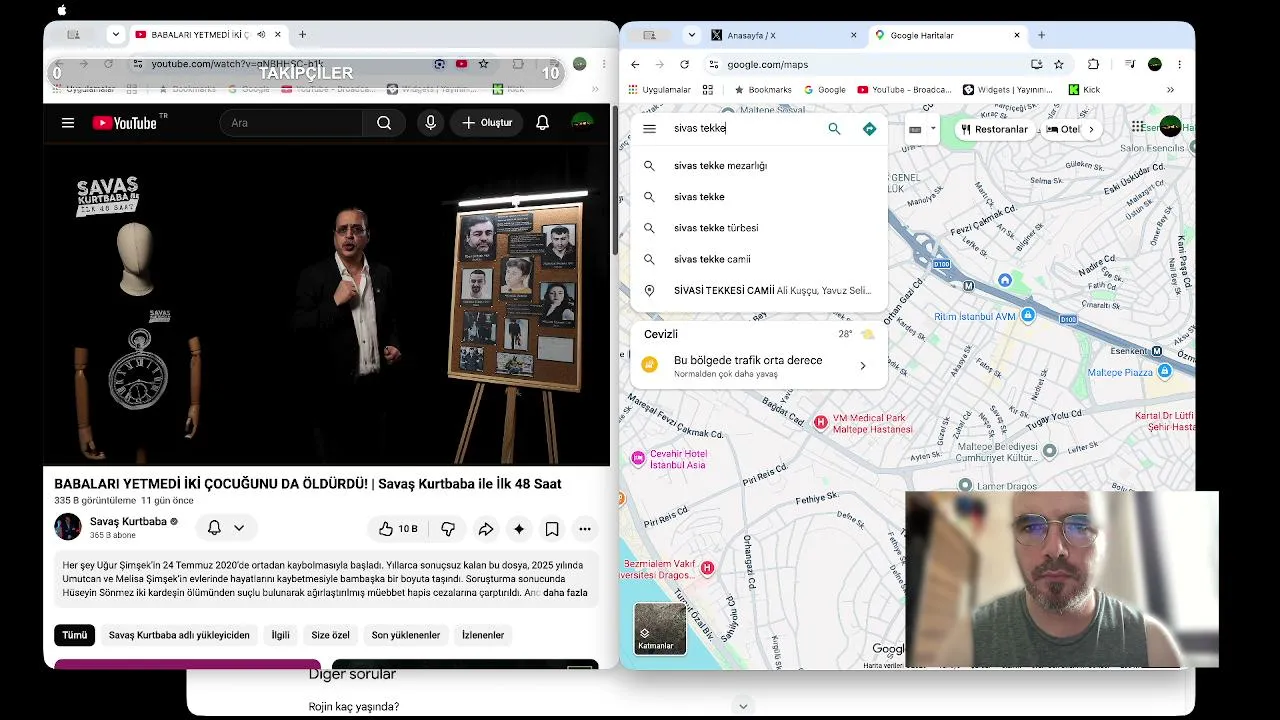Toggle the Katmanlar map layers
Image resolution: width=1280 pixels, height=720 pixels.
660,628
